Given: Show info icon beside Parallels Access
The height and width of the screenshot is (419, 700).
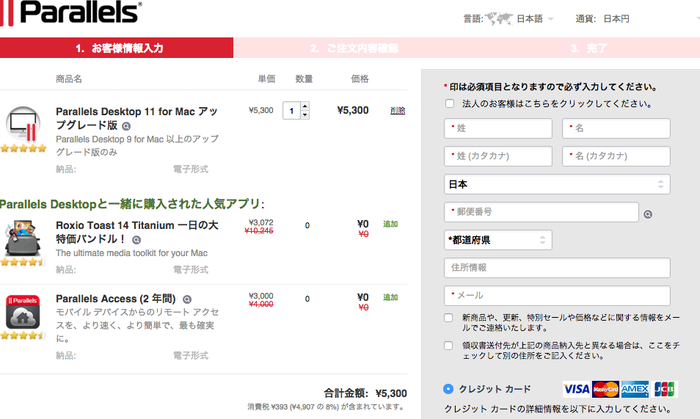Looking at the screenshot, I should pos(187,299).
